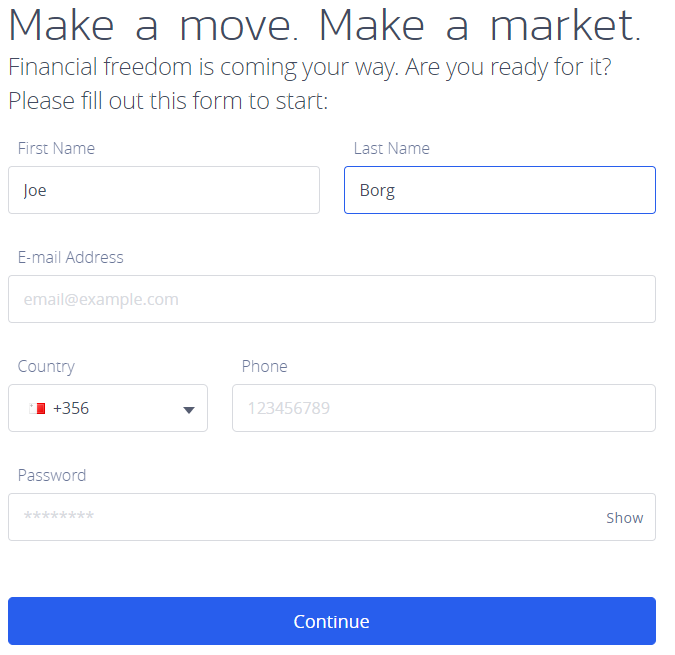The image size is (675, 655).
Task: Click the First Name label
Action: click(56, 148)
